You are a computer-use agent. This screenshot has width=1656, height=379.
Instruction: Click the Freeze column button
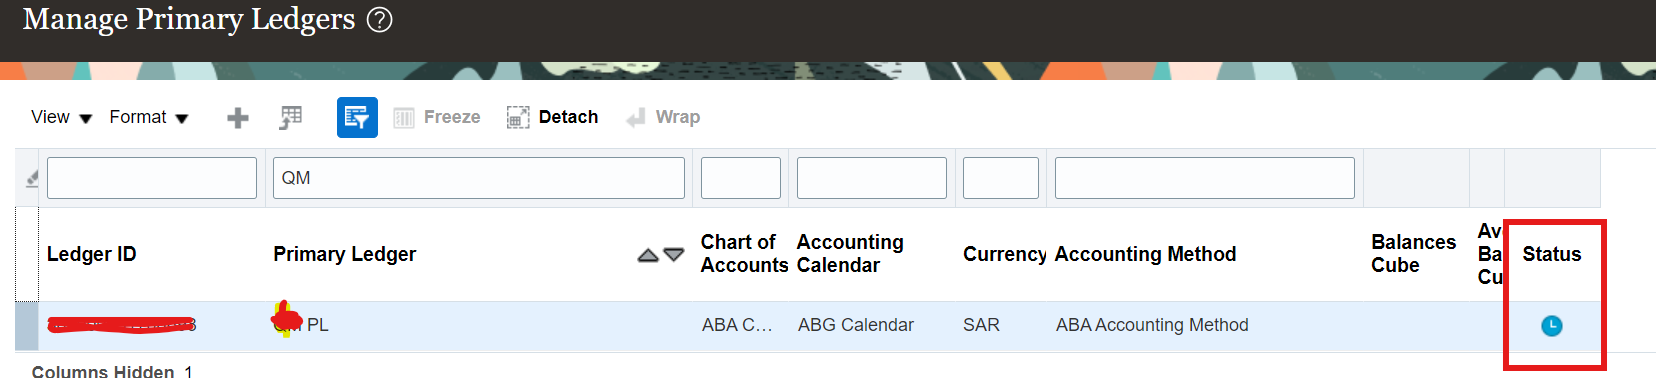[437, 117]
